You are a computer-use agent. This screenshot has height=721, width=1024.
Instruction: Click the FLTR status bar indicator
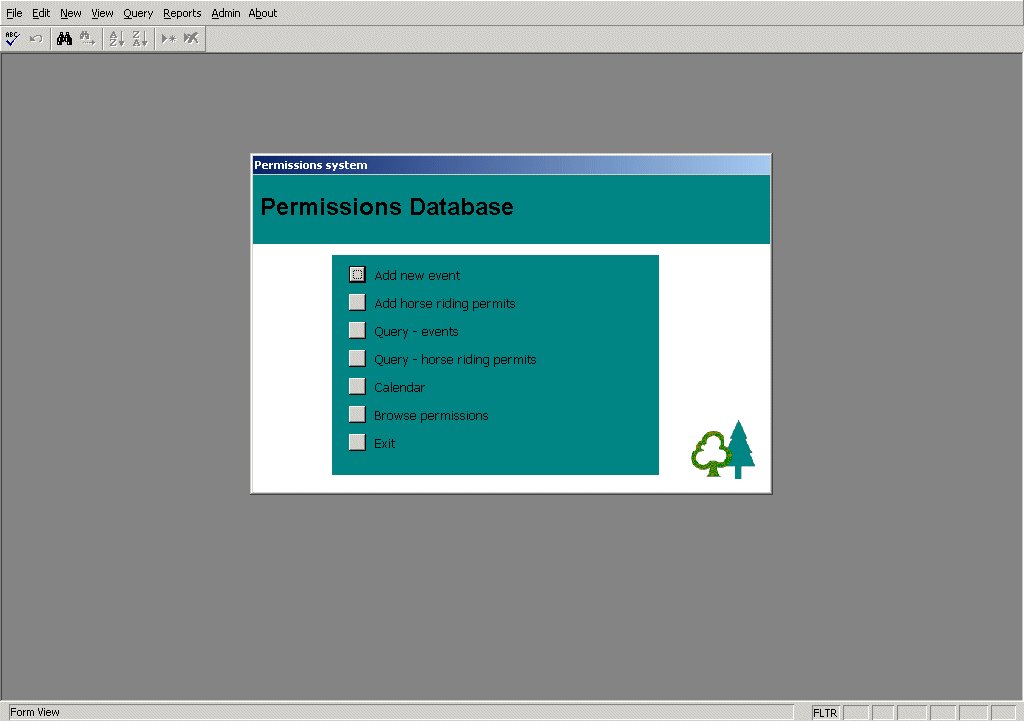tap(825, 713)
